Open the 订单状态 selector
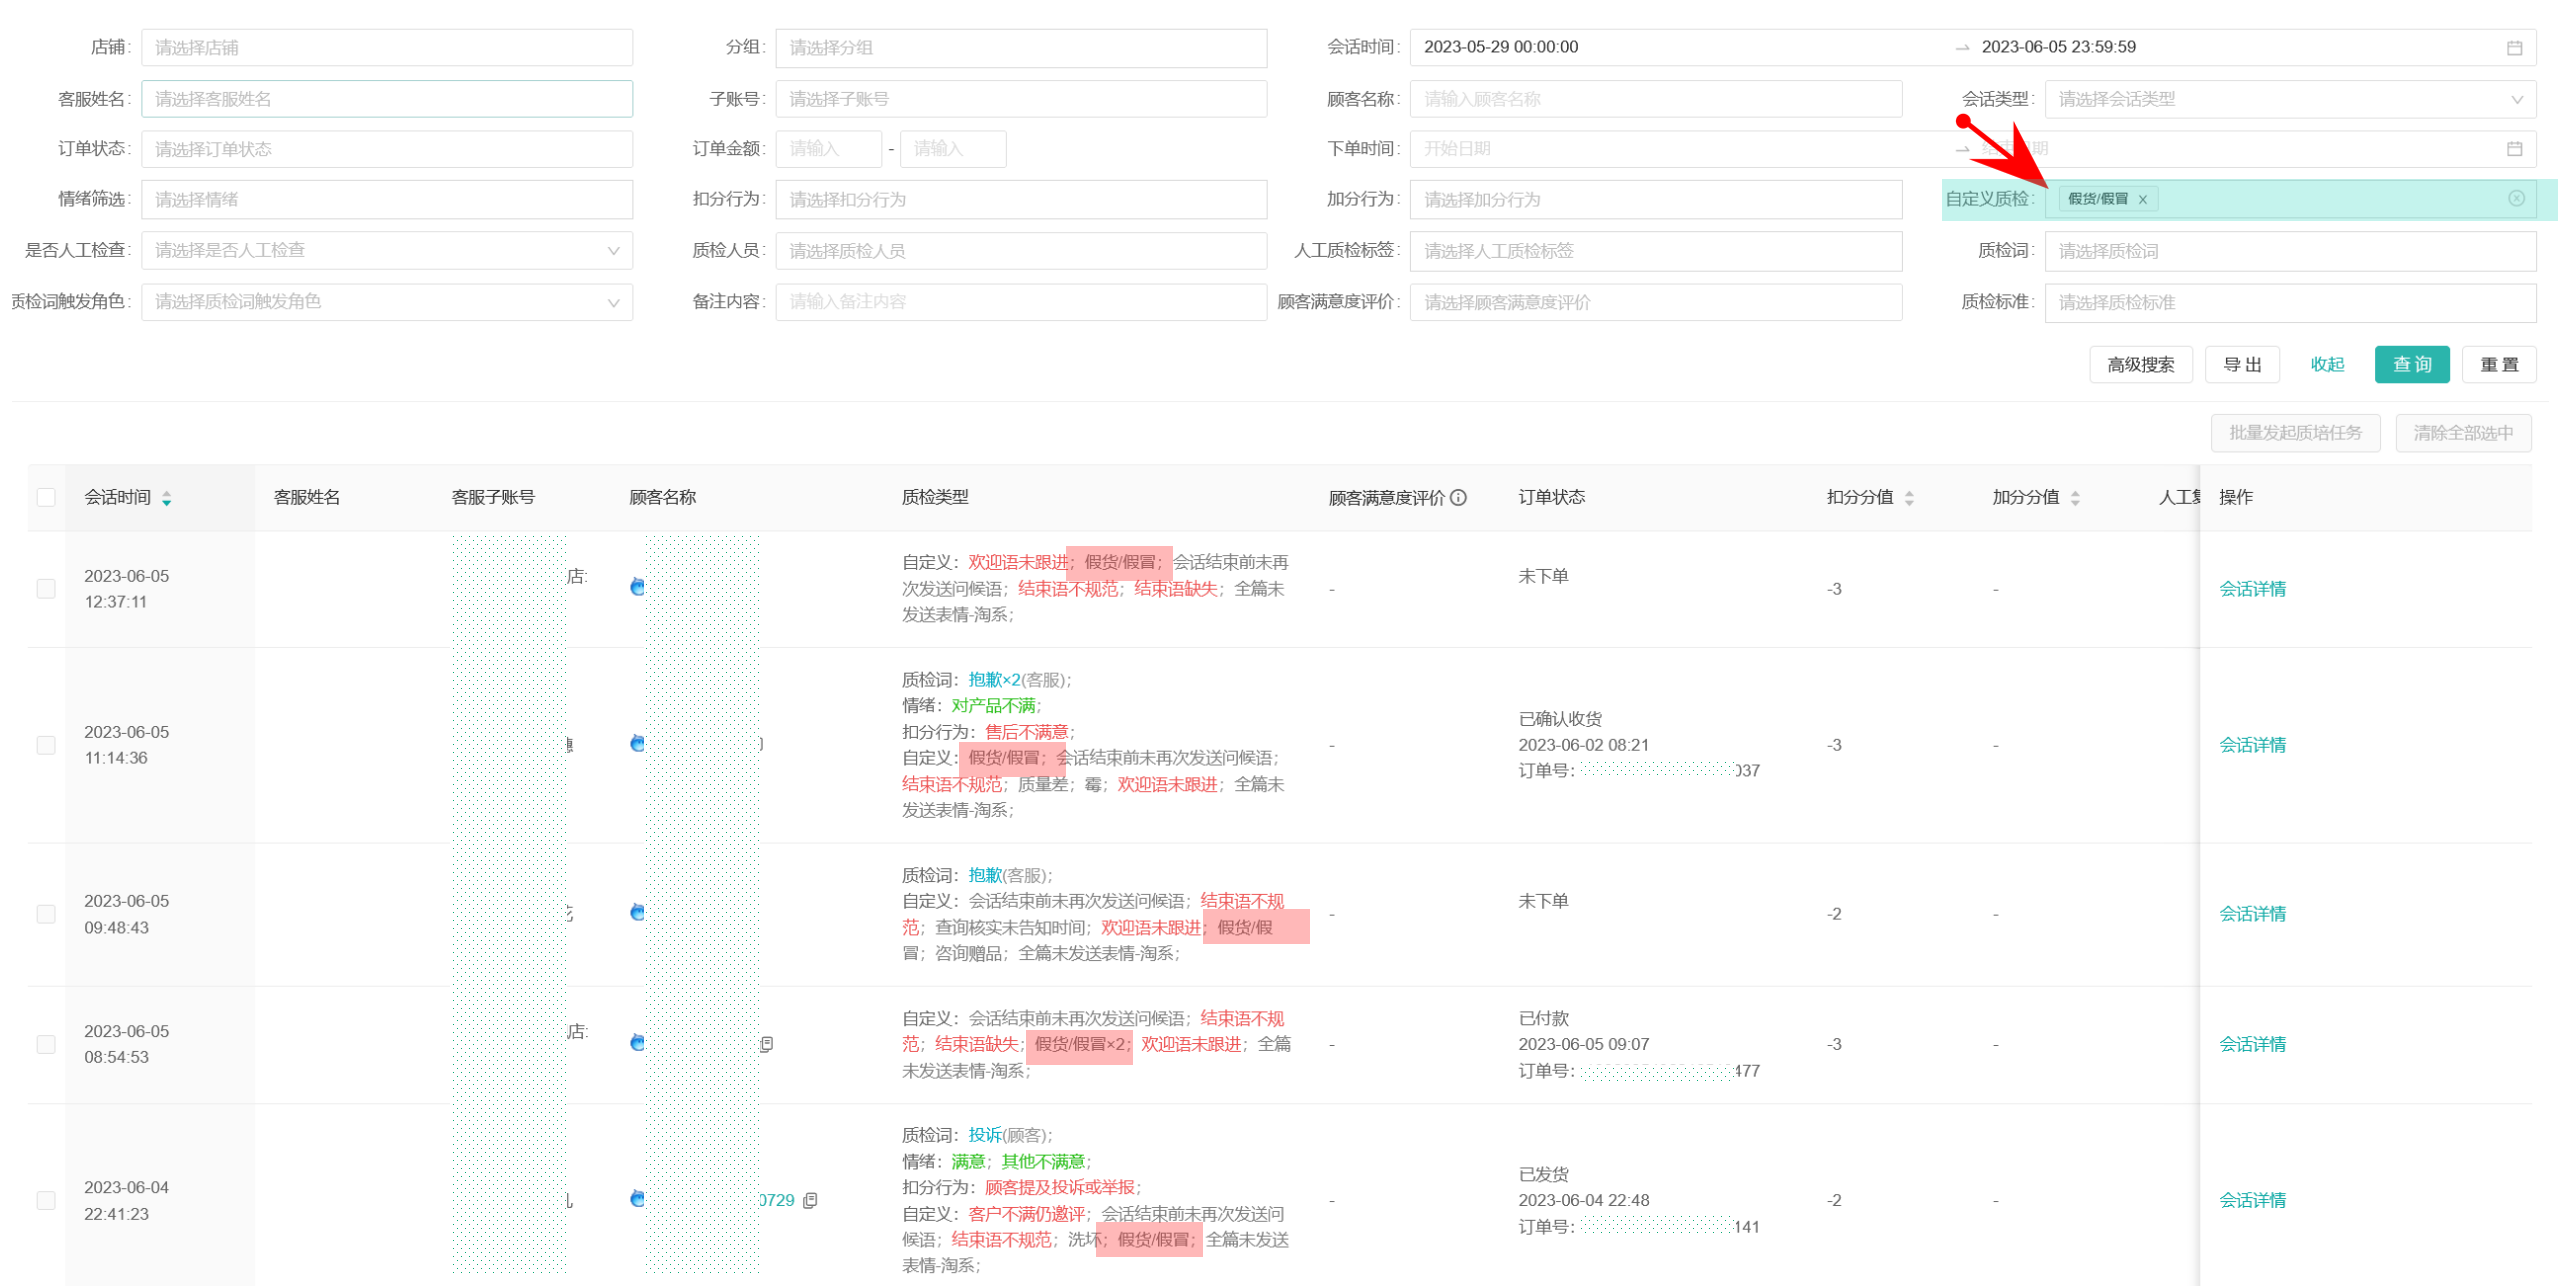 [387, 149]
